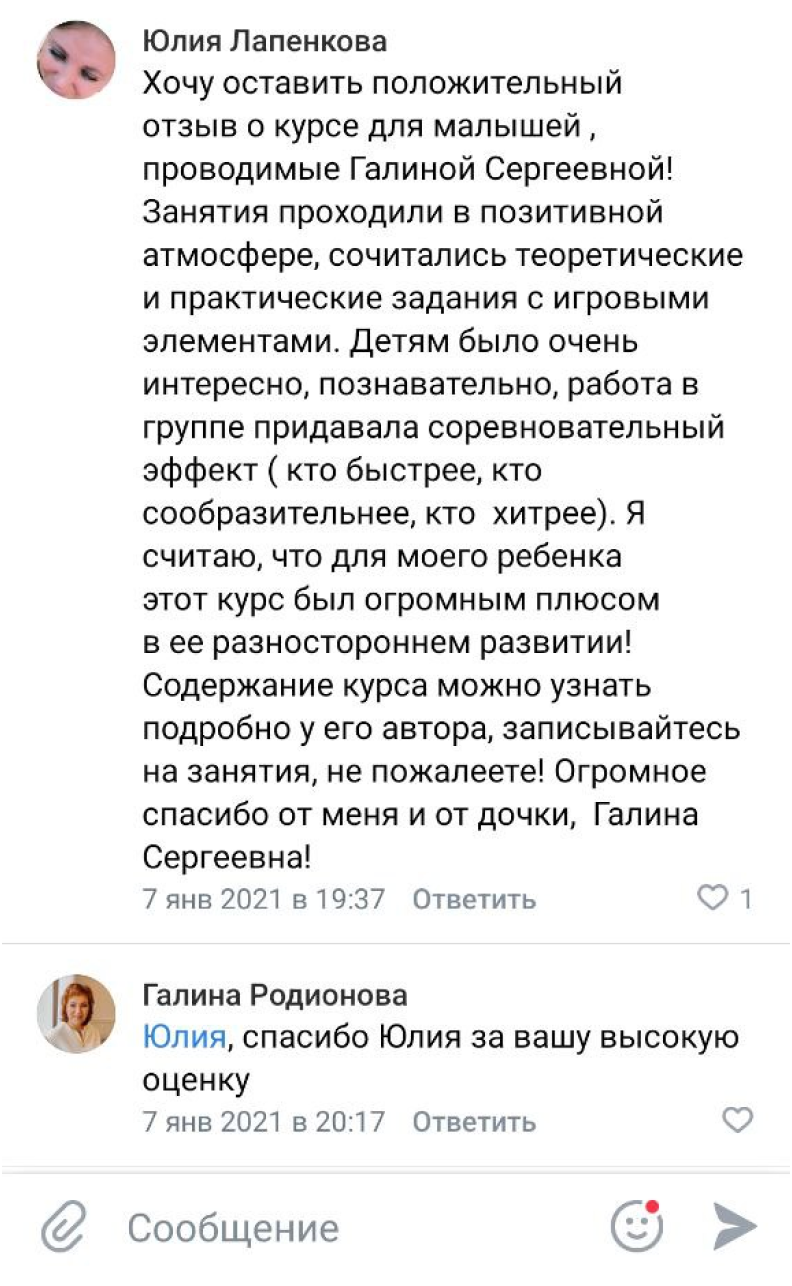View the like count 1 beside the heart
The image size is (792, 1286).
pos(745,899)
